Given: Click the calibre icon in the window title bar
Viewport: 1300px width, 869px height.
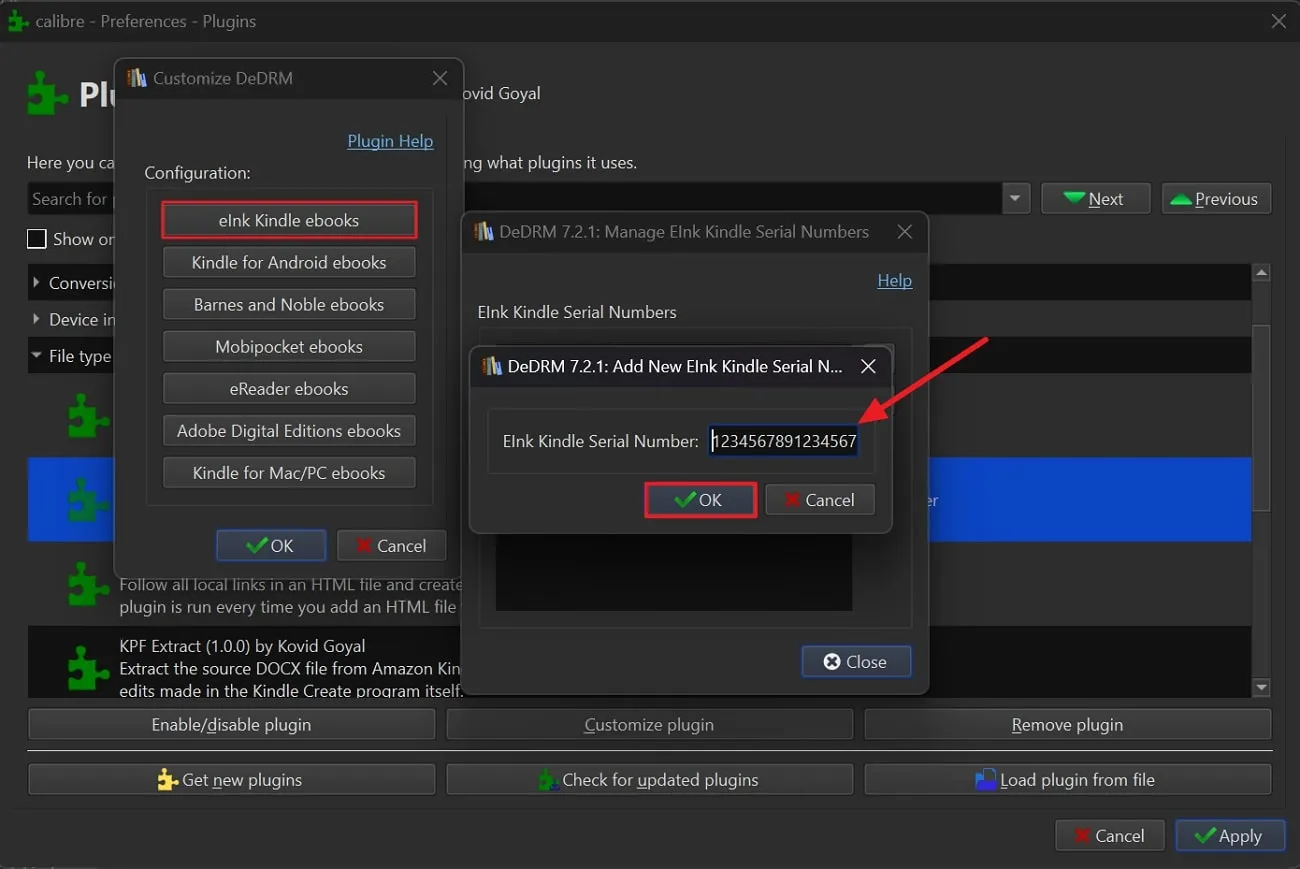Looking at the screenshot, I should (17, 21).
